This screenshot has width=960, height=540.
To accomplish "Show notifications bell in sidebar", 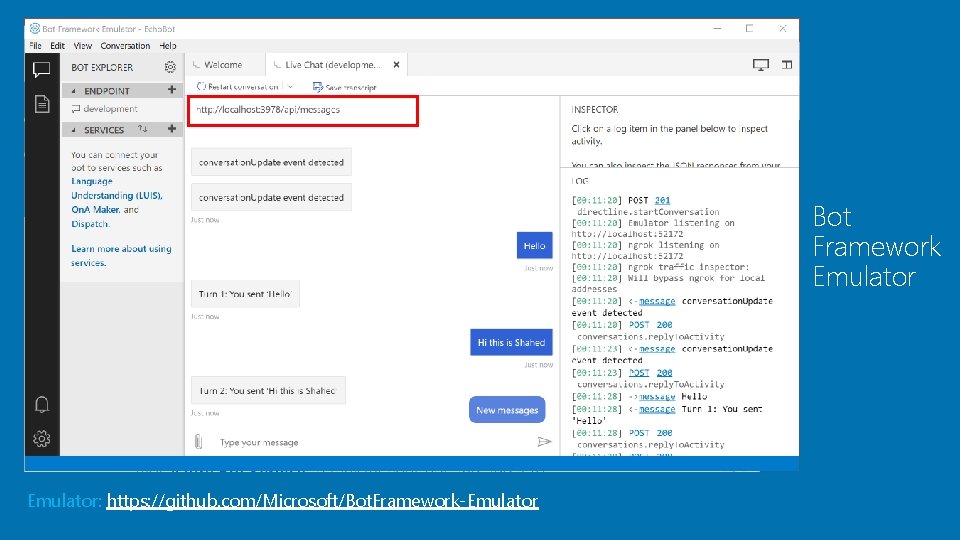I will pyautogui.click(x=42, y=405).
